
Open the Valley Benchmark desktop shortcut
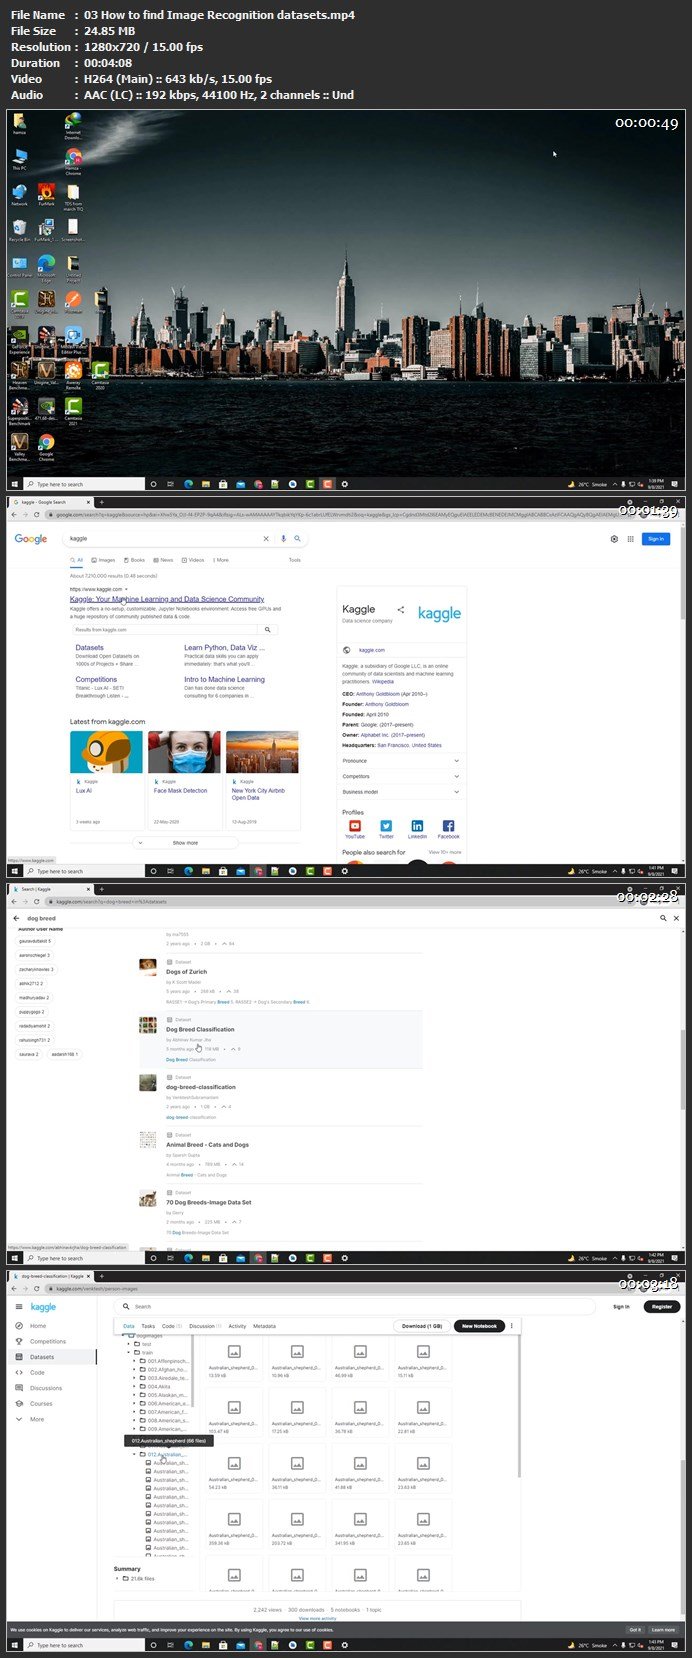[19, 446]
